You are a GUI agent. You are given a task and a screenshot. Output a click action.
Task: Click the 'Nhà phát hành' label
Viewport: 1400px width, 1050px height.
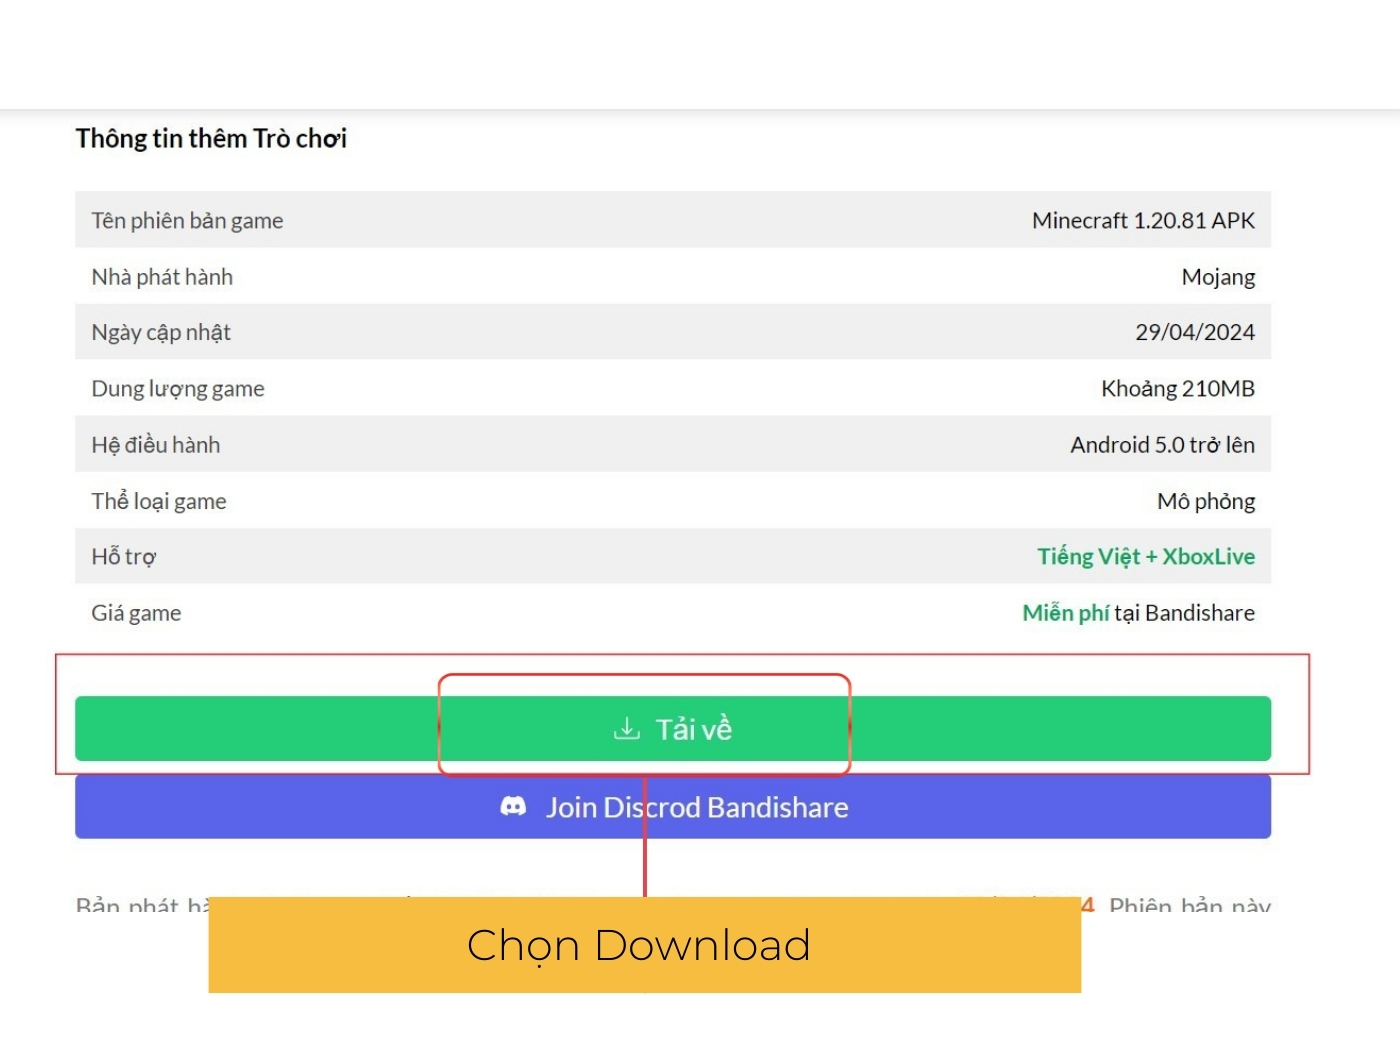(x=162, y=277)
